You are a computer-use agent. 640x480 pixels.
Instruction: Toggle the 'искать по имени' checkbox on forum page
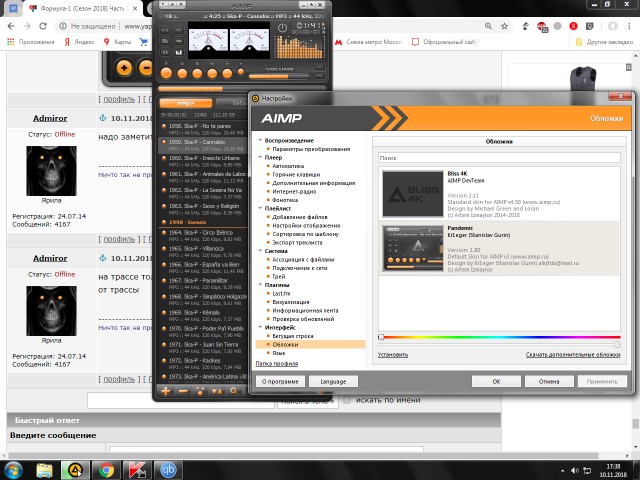347,400
